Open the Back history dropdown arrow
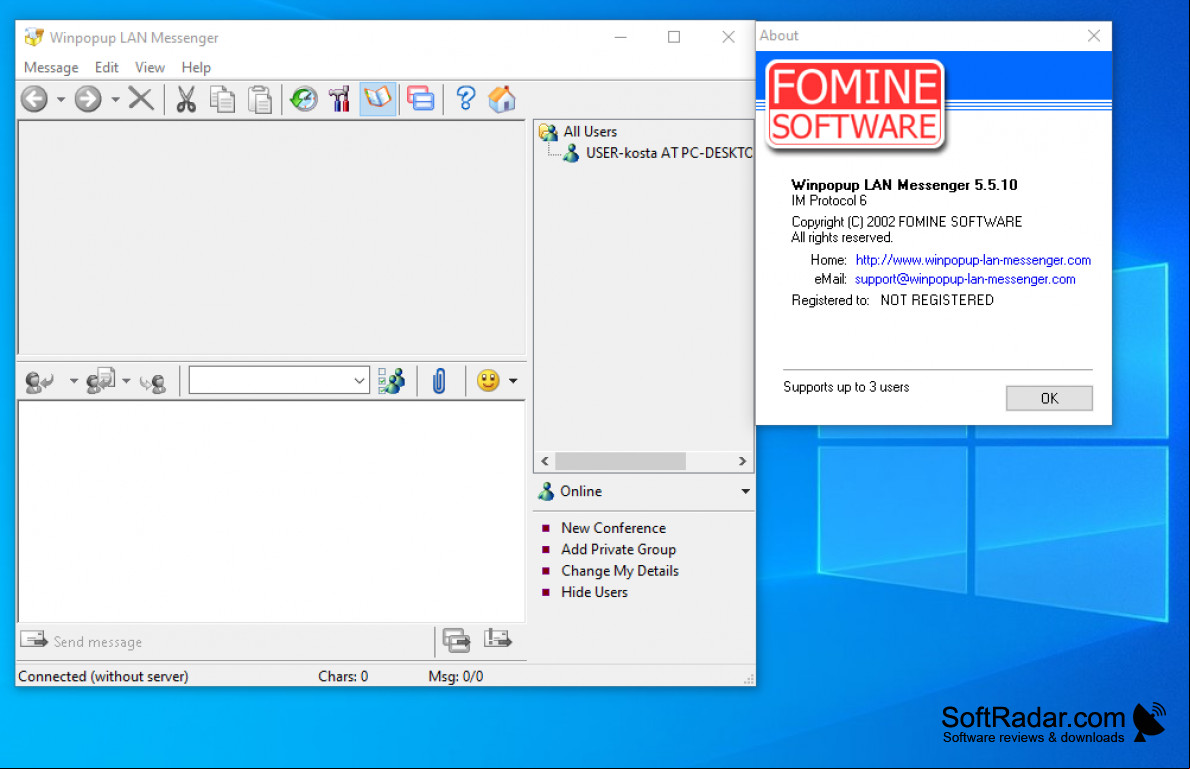Screen dimensions: 1190x769 click(x=61, y=99)
